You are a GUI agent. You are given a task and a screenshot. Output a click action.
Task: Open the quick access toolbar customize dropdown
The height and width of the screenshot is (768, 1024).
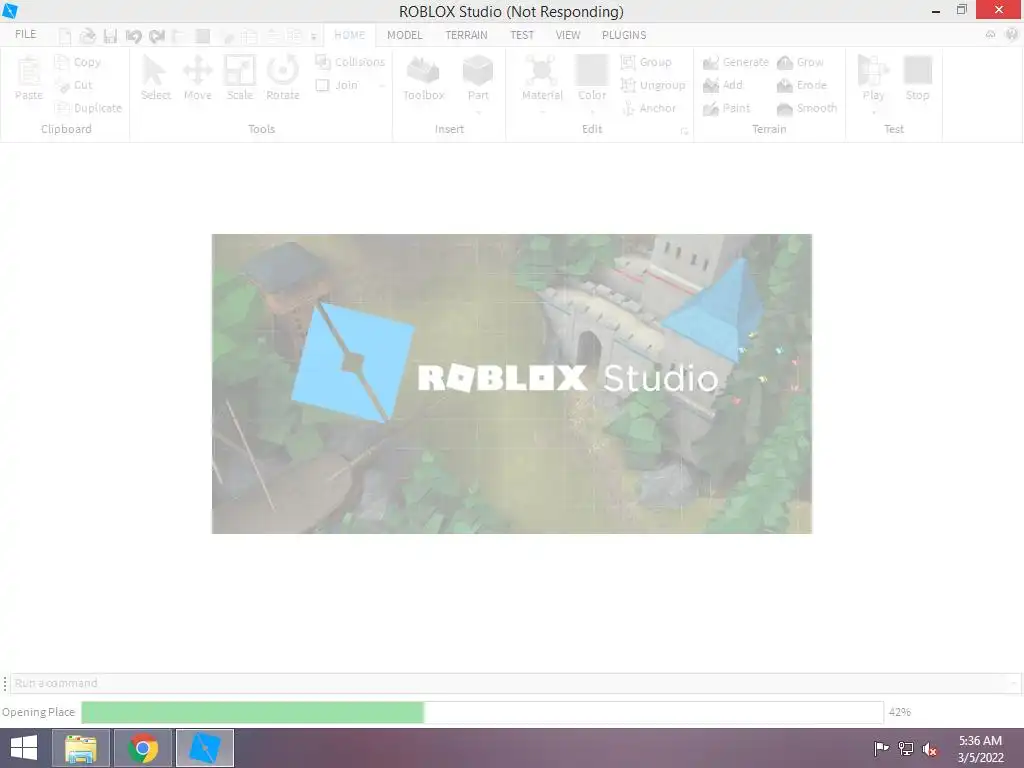[x=313, y=37]
